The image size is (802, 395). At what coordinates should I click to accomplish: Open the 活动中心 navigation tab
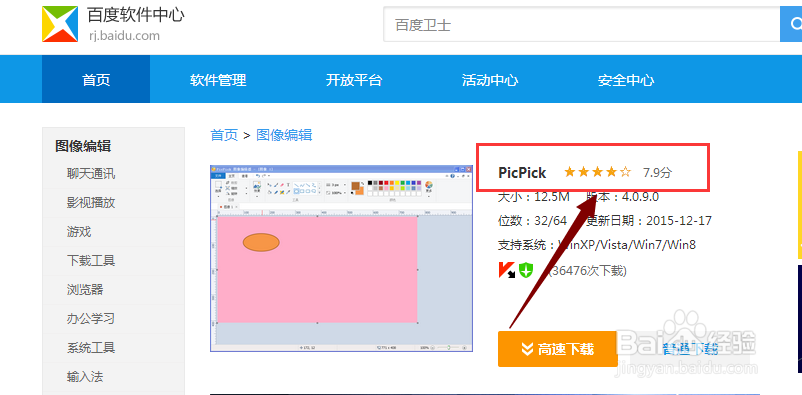point(490,80)
